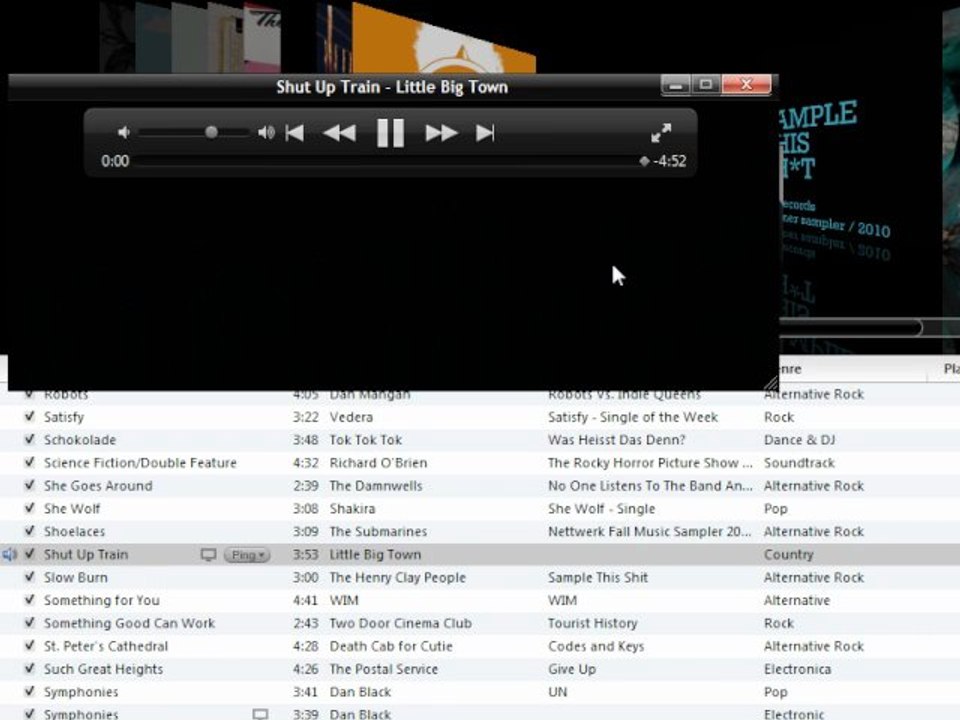Click the diamond playhead marker

pyautogui.click(x=644, y=162)
